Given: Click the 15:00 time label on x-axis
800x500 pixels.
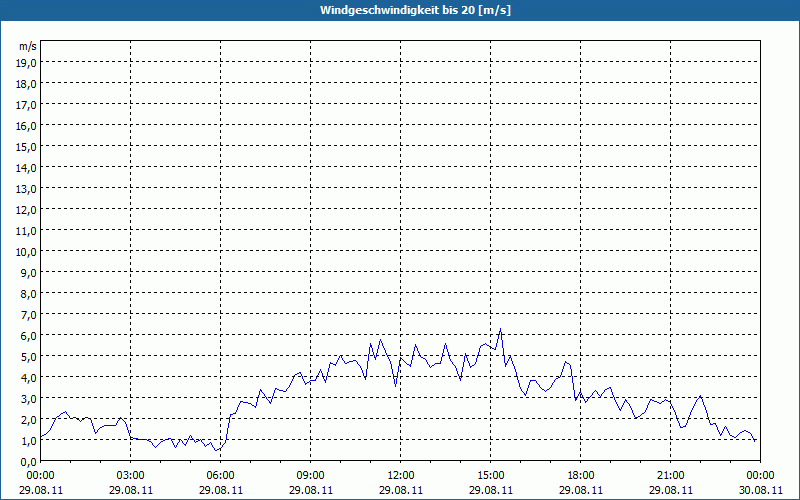Looking at the screenshot, I should click(491, 476).
